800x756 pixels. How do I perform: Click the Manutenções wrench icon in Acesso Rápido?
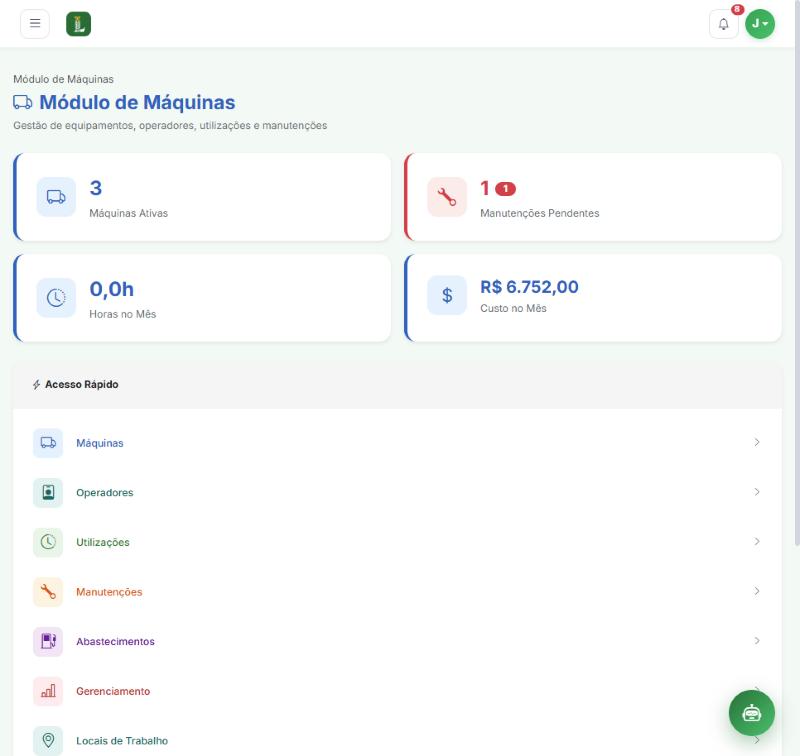pyautogui.click(x=48, y=592)
